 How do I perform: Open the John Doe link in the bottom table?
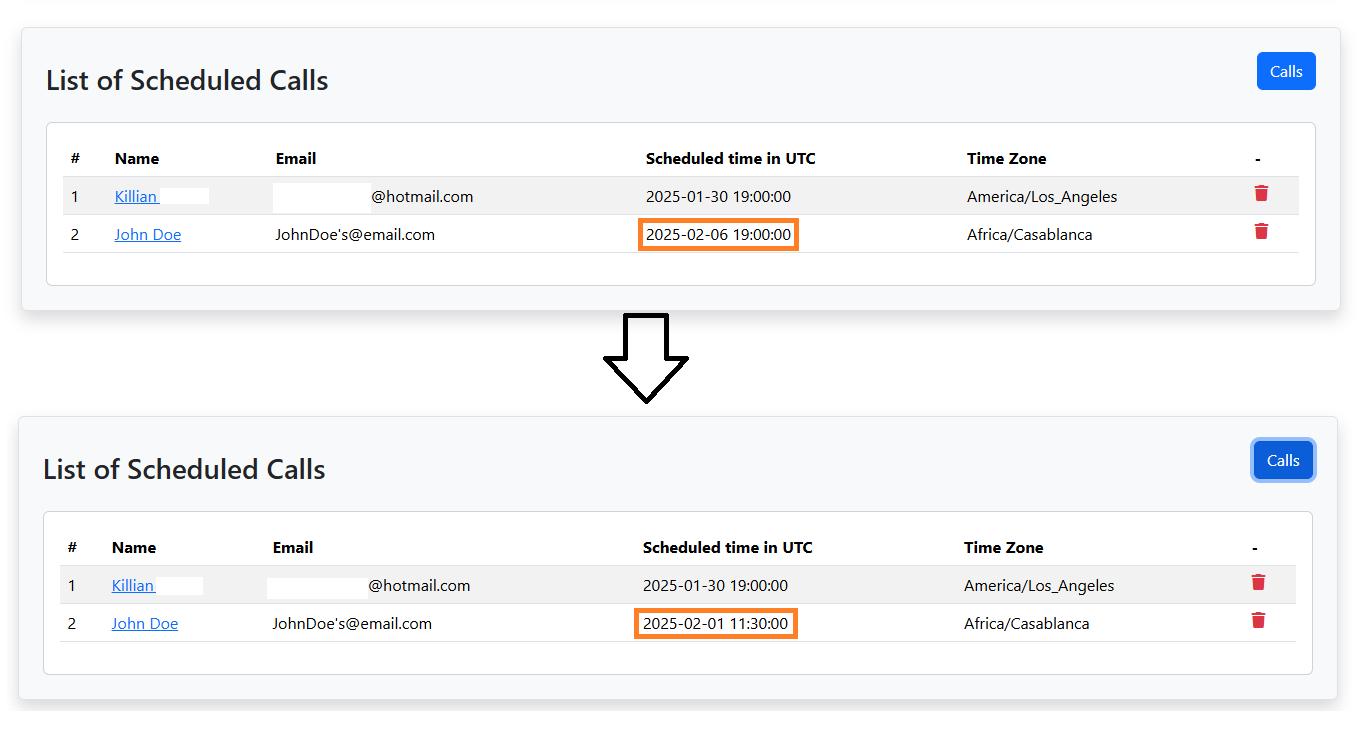[145, 624]
